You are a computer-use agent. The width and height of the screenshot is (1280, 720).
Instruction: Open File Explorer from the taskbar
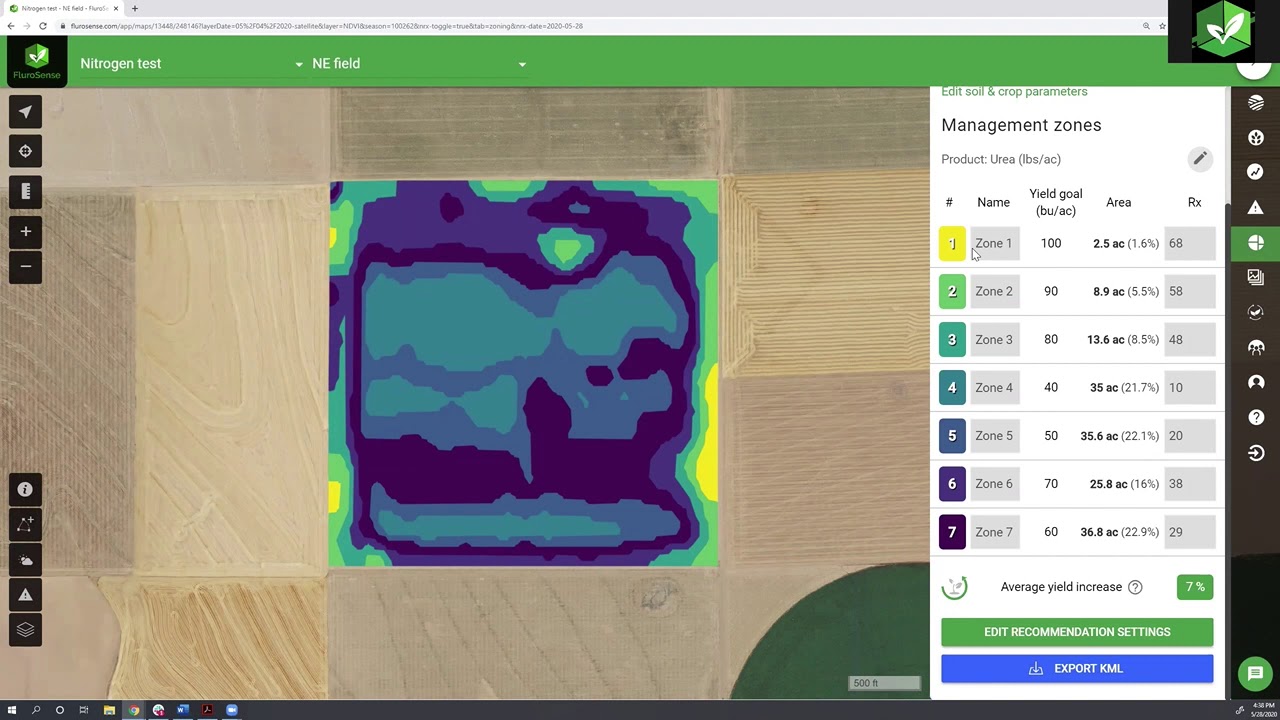point(109,710)
